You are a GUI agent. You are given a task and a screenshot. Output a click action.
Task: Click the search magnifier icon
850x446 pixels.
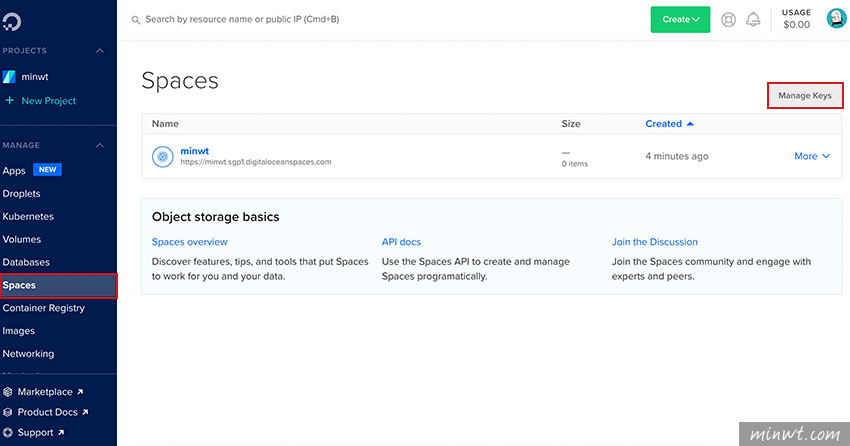[x=136, y=20]
